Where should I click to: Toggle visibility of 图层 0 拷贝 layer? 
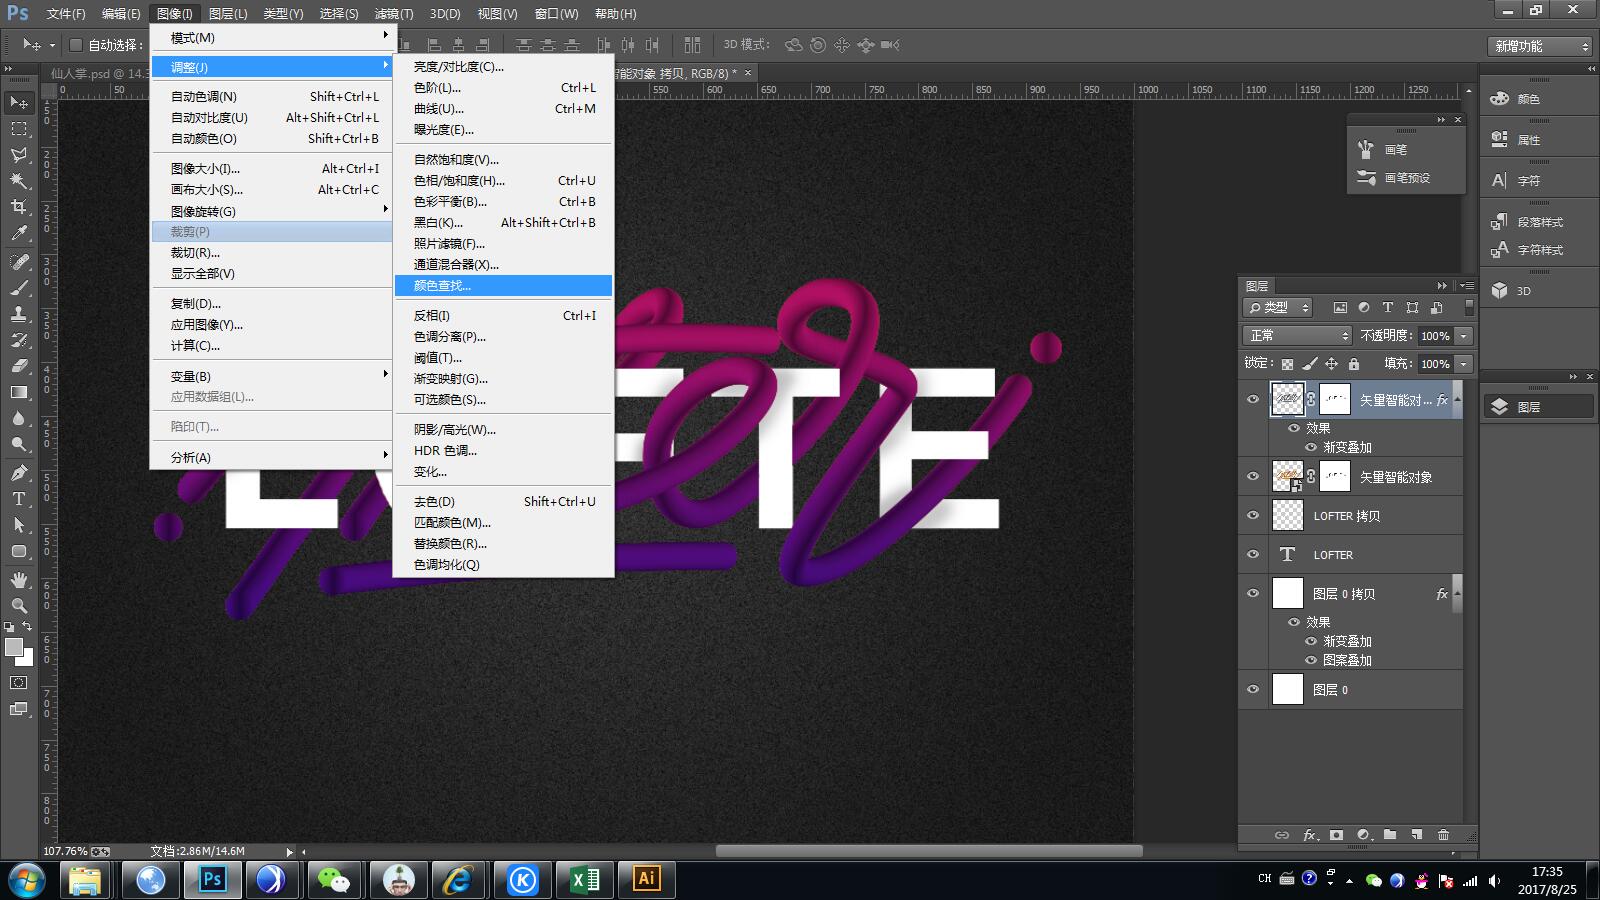1253,593
